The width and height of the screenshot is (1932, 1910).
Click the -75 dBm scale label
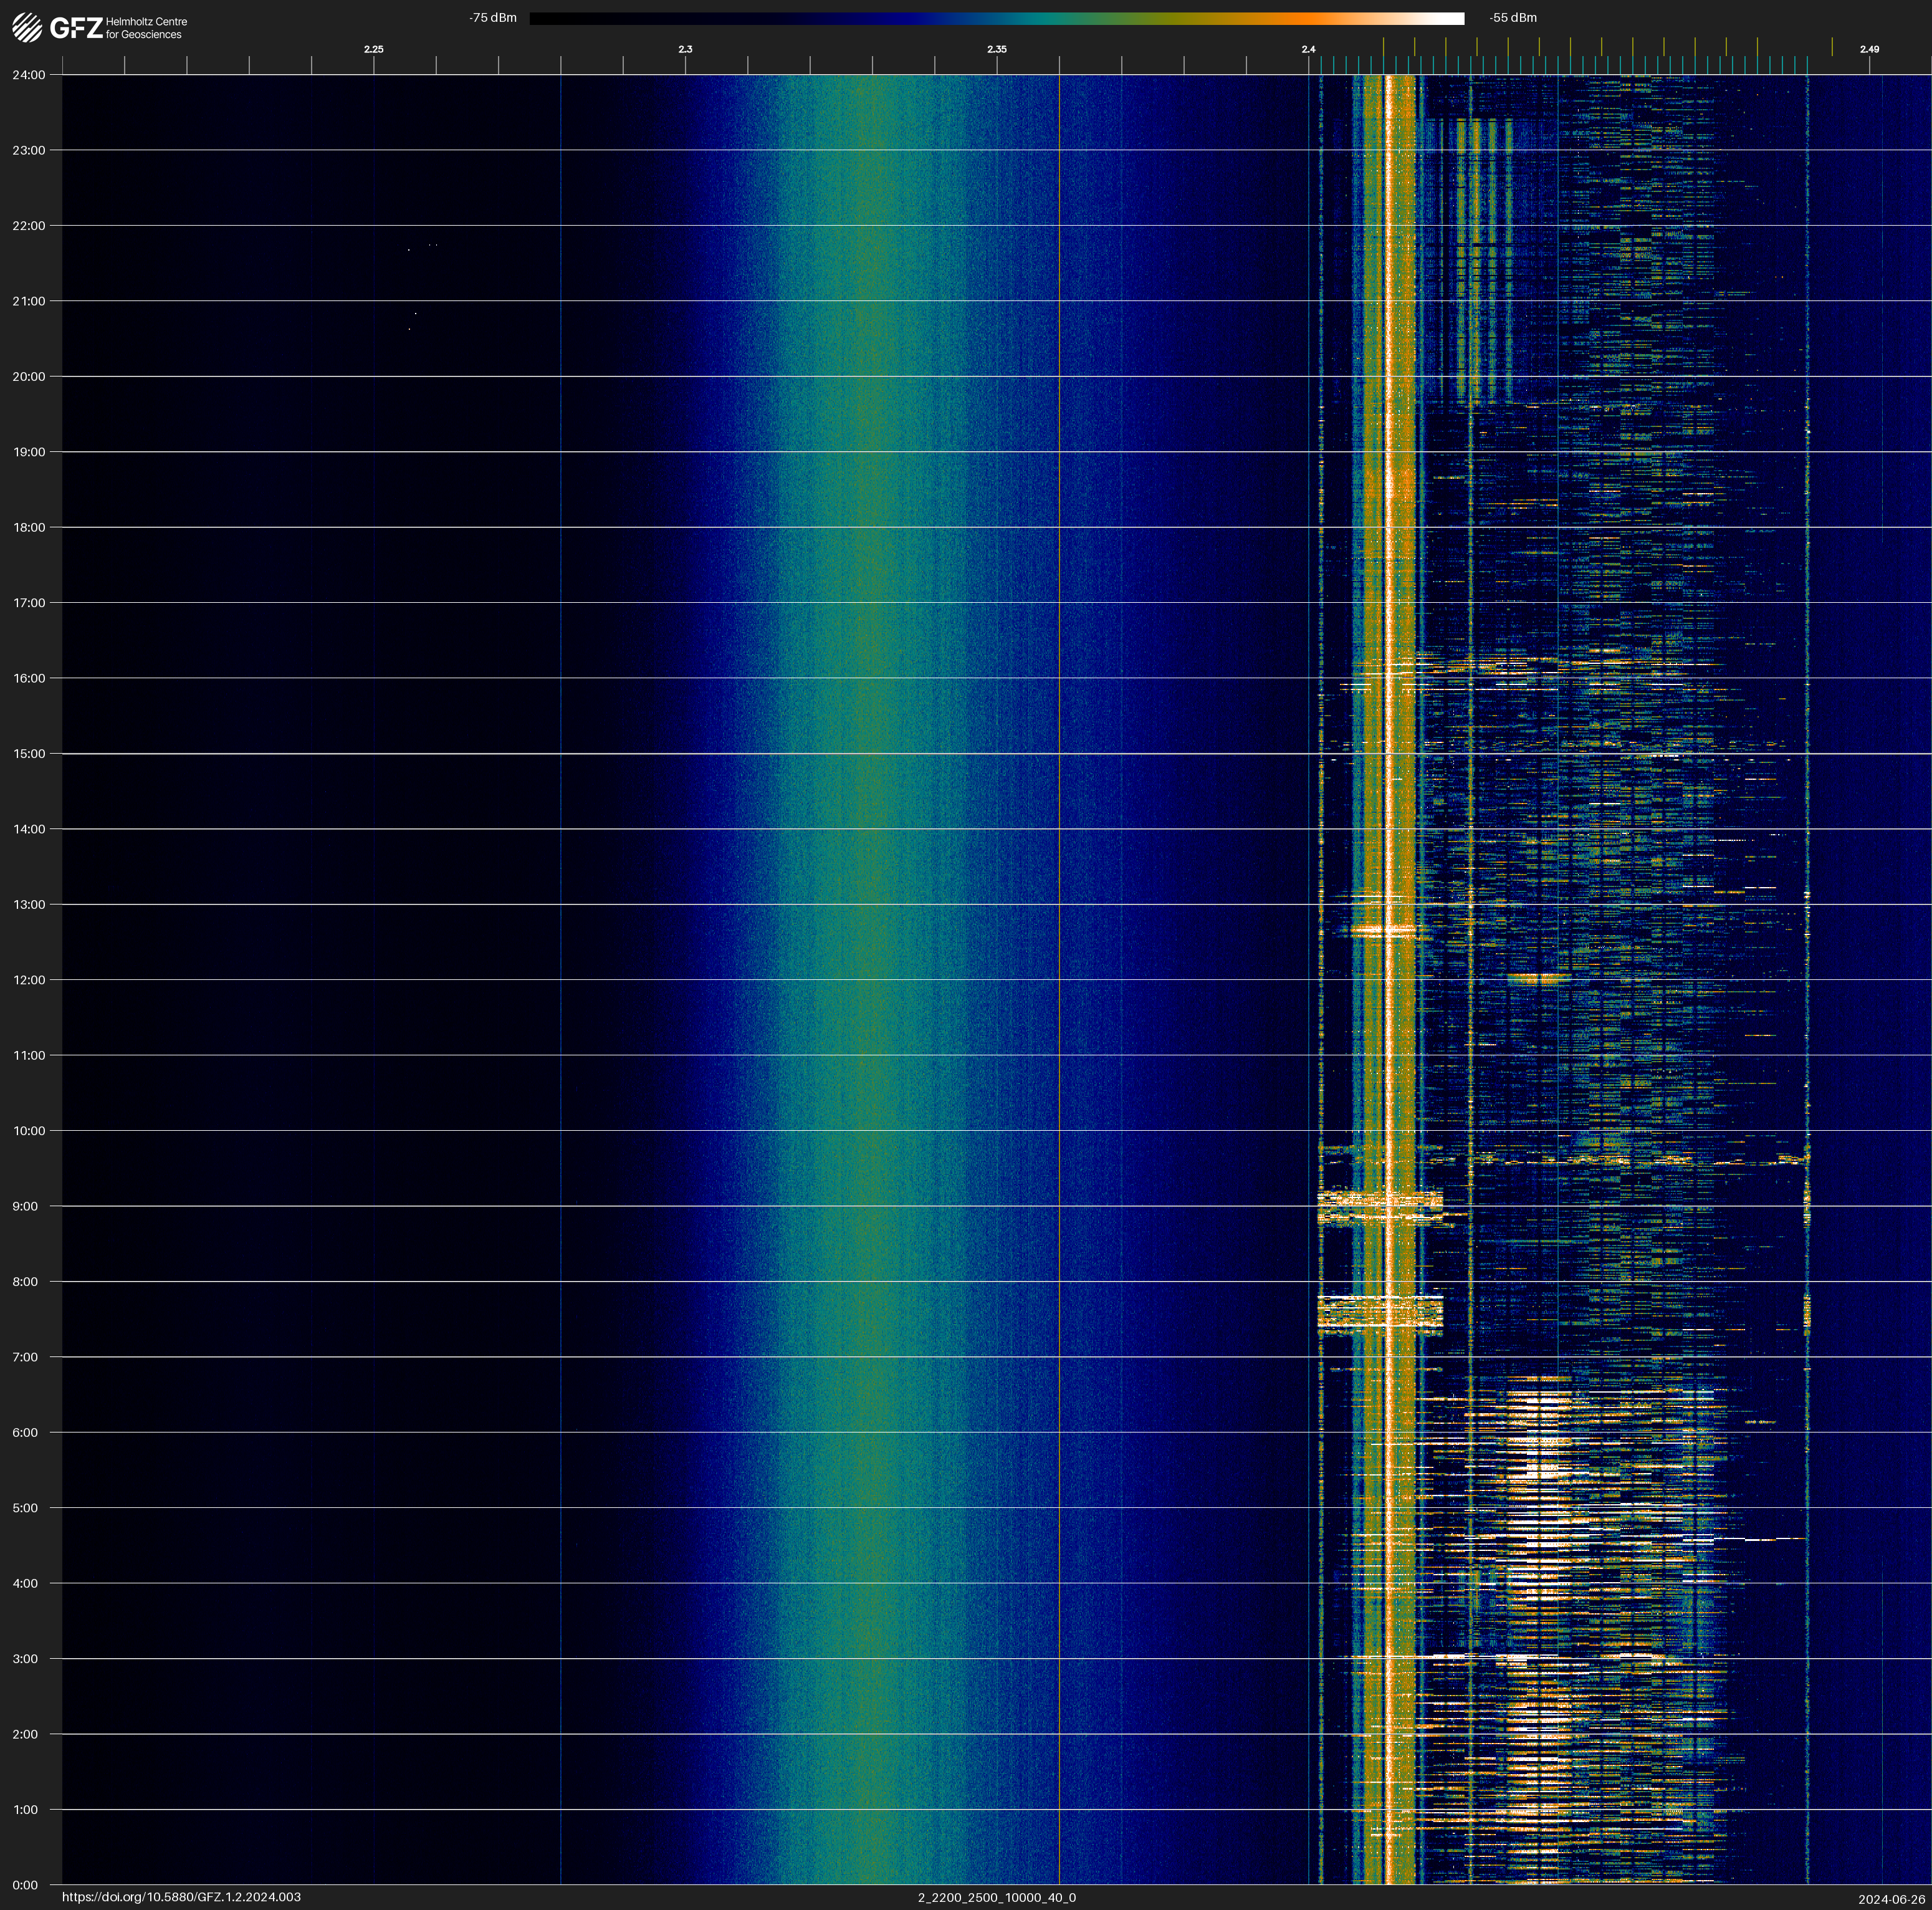coord(493,18)
